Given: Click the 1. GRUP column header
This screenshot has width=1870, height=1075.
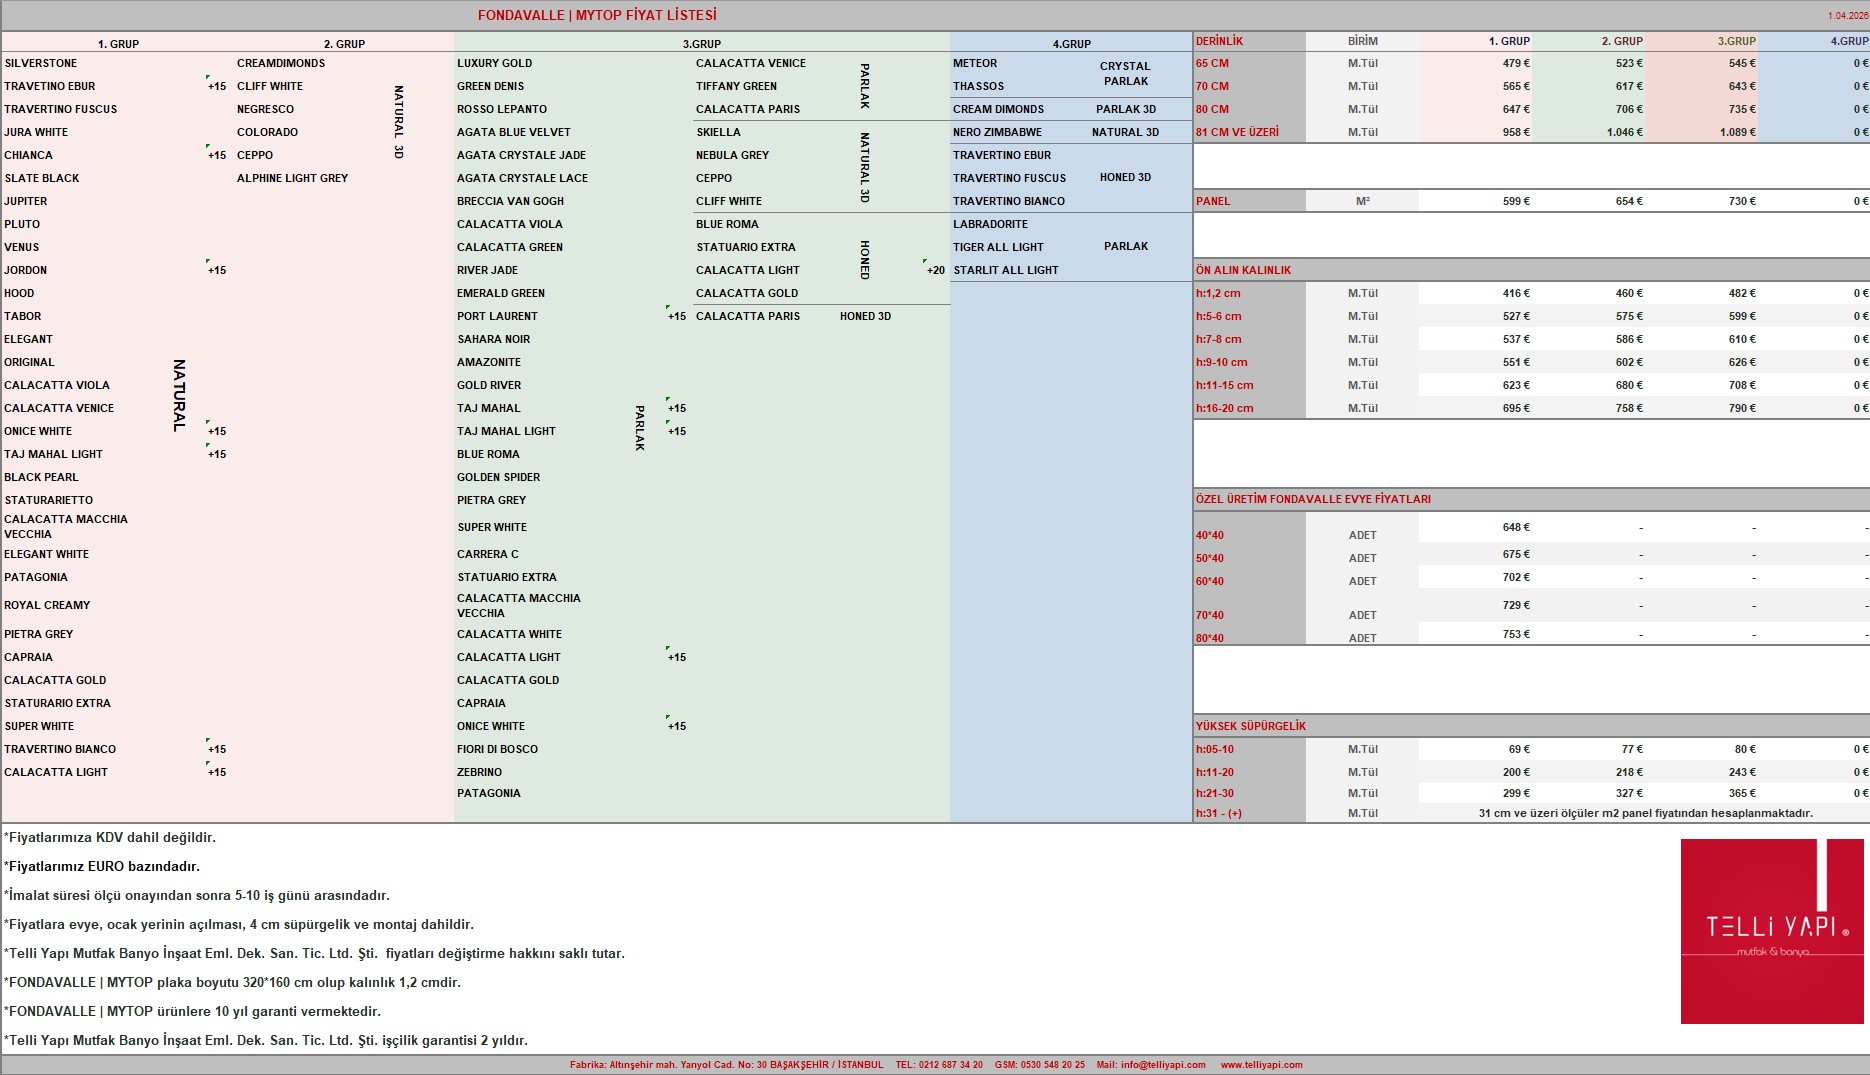Looking at the screenshot, I should point(118,44).
